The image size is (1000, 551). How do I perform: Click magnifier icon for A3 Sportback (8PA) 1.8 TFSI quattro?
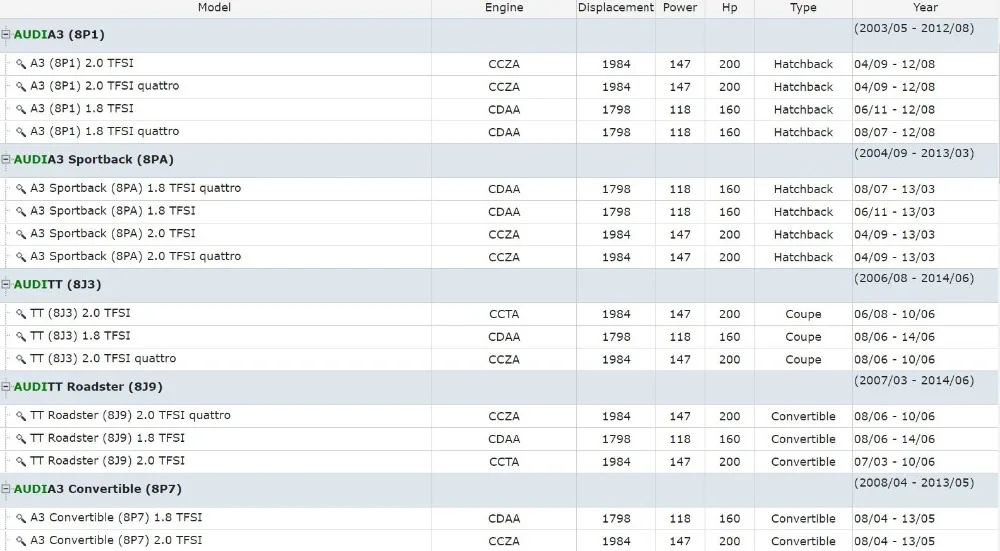click(x=21, y=189)
